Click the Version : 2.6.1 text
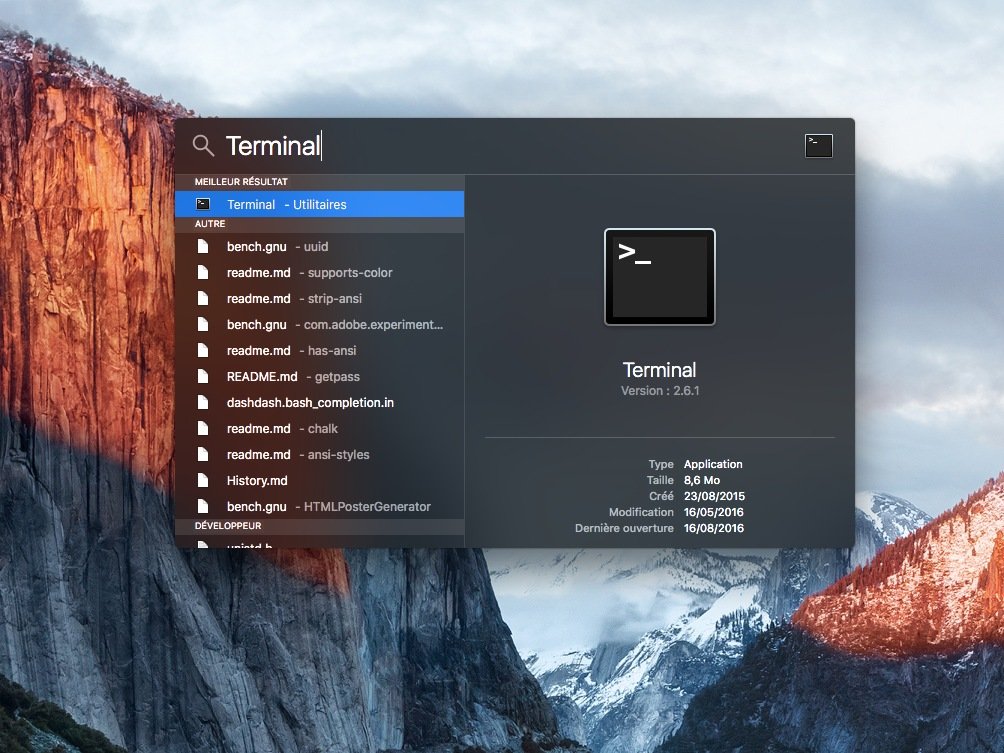 click(660, 391)
